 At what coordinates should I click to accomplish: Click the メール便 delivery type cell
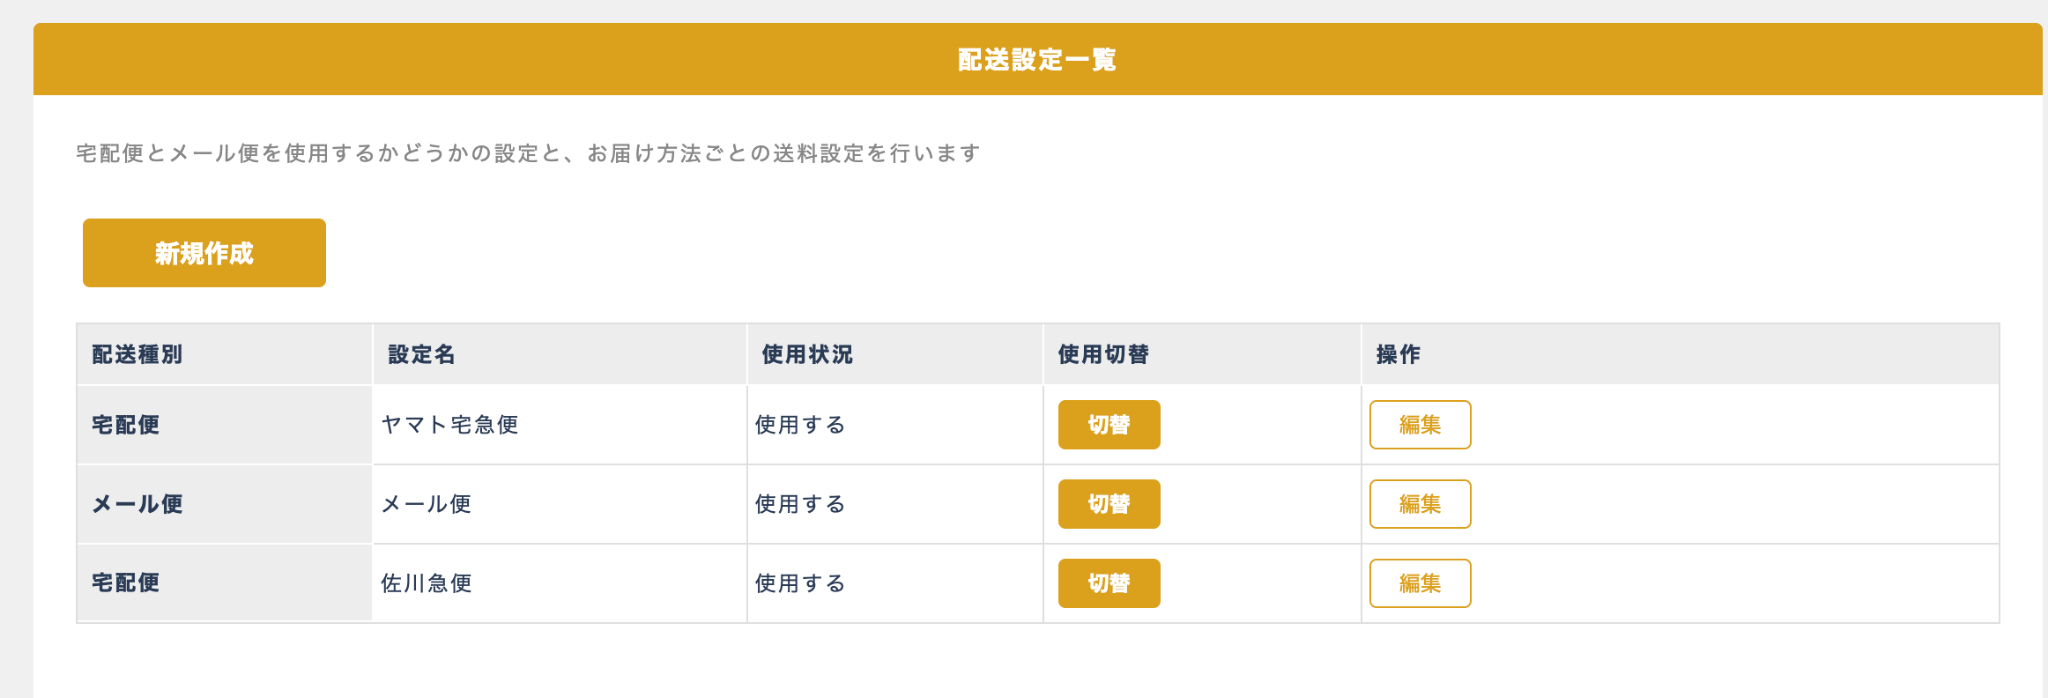click(137, 504)
